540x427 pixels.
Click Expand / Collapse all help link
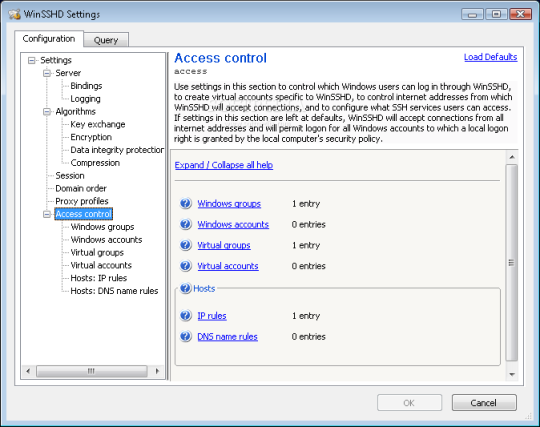224,165
